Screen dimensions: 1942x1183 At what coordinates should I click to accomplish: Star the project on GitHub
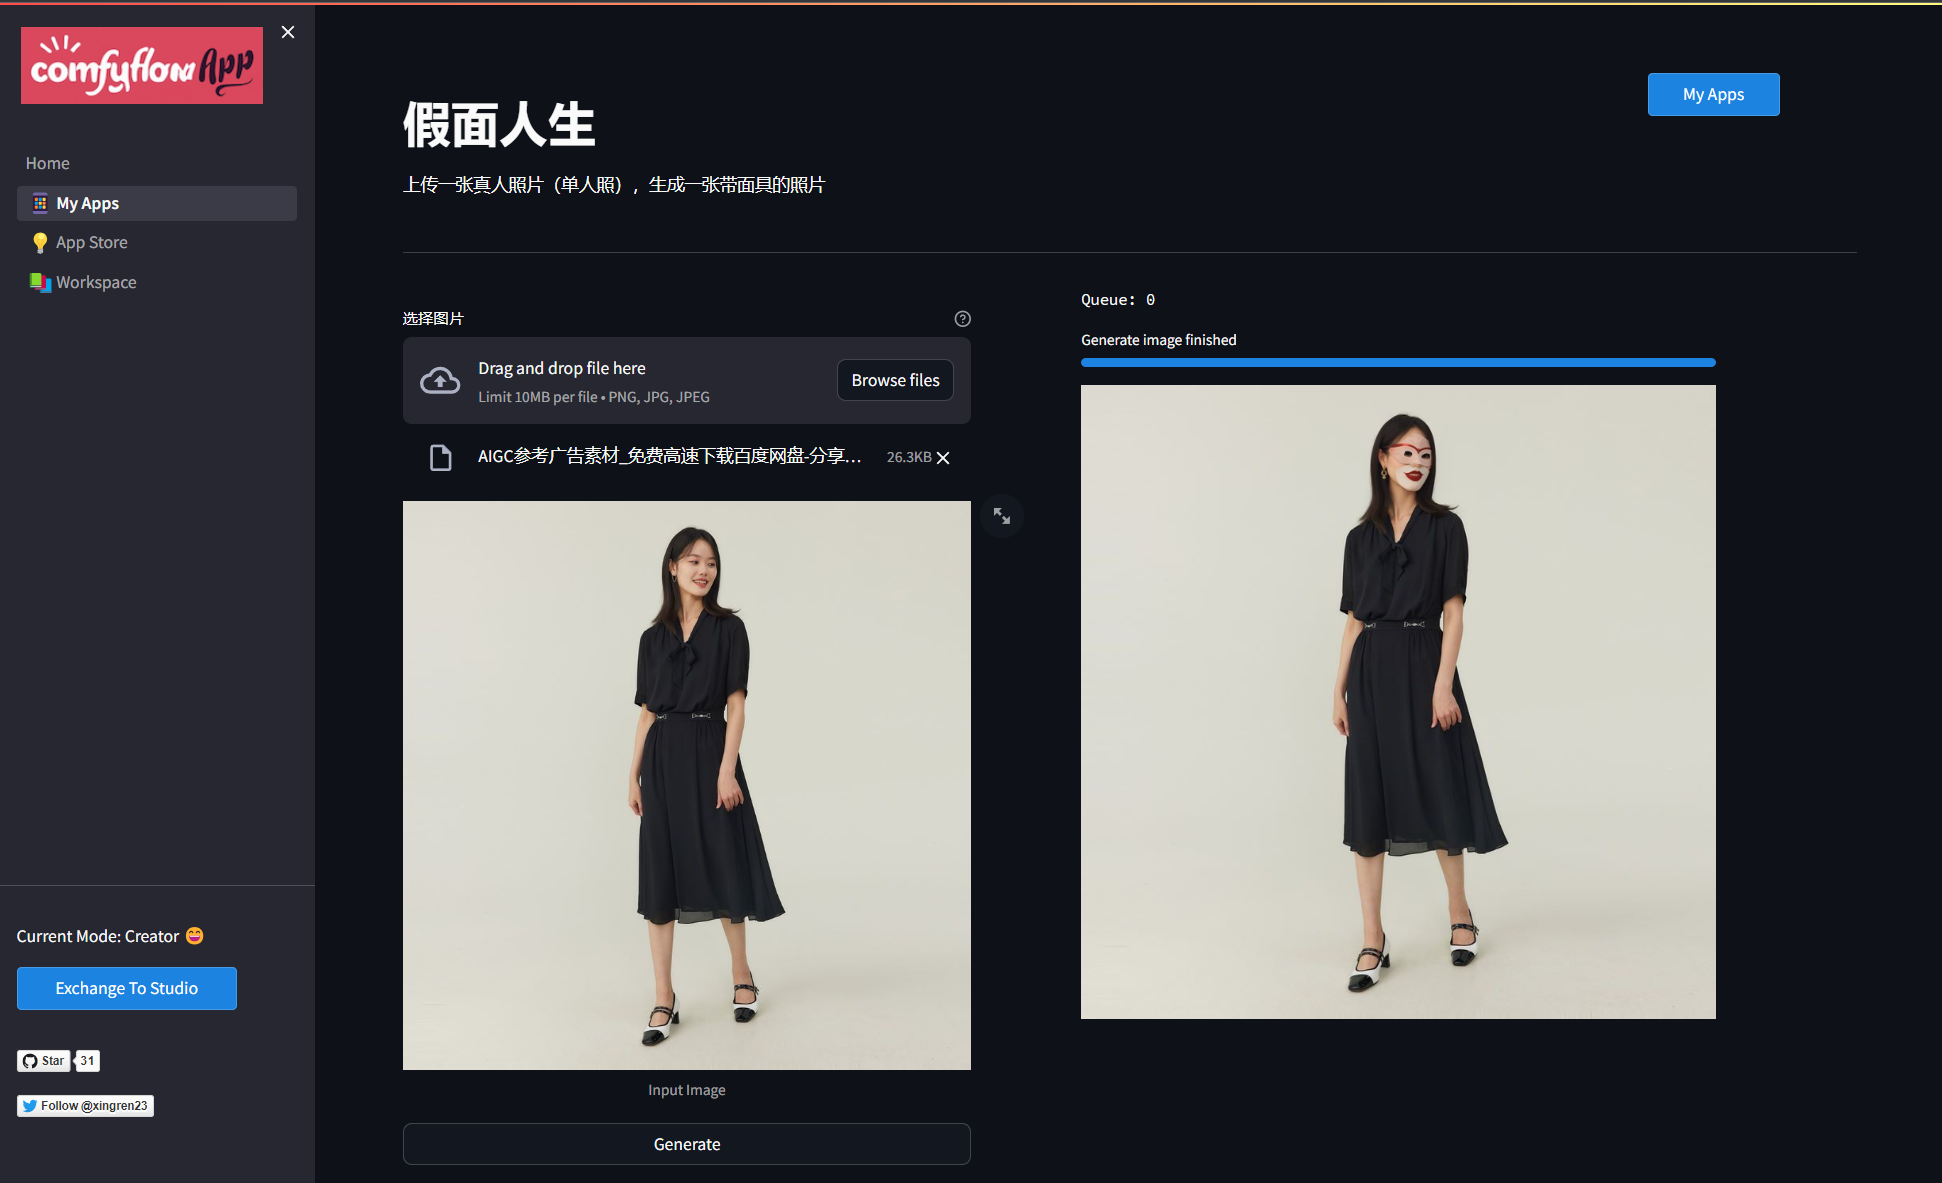pos(44,1061)
